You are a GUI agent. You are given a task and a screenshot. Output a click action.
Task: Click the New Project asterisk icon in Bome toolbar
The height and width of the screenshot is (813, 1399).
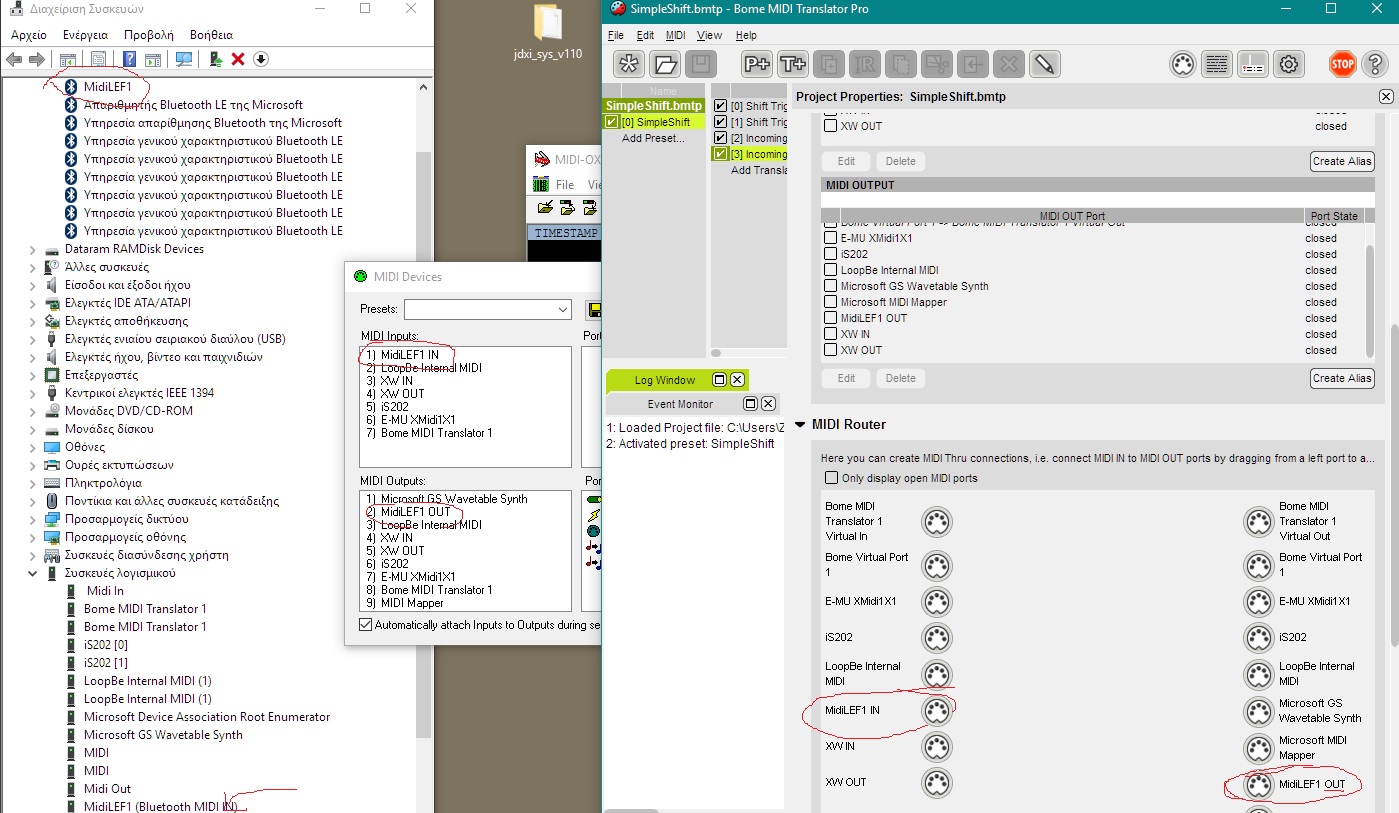(x=629, y=64)
